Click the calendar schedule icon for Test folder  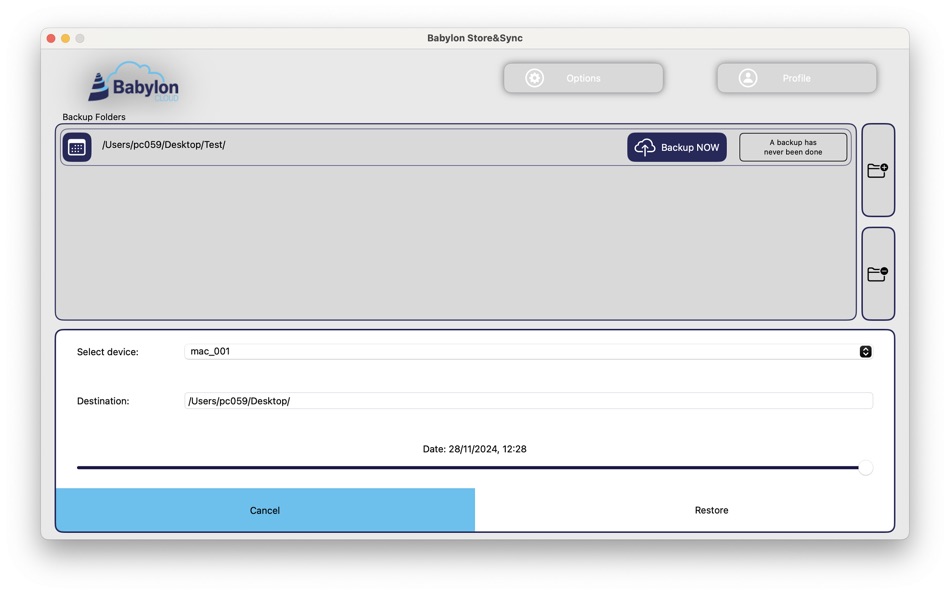tap(77, 147)
